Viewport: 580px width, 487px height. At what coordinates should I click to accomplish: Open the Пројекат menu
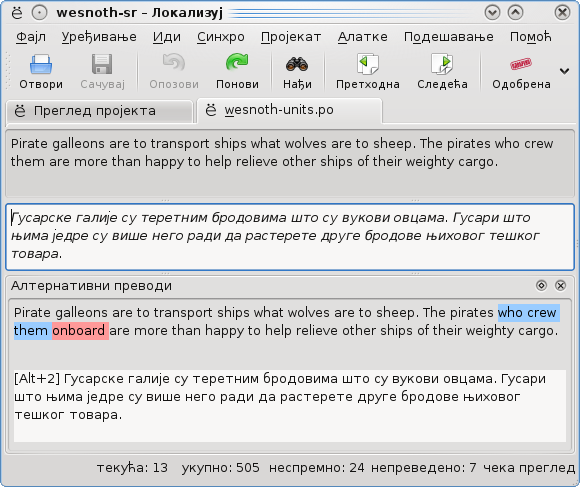(x=291, y=37)
